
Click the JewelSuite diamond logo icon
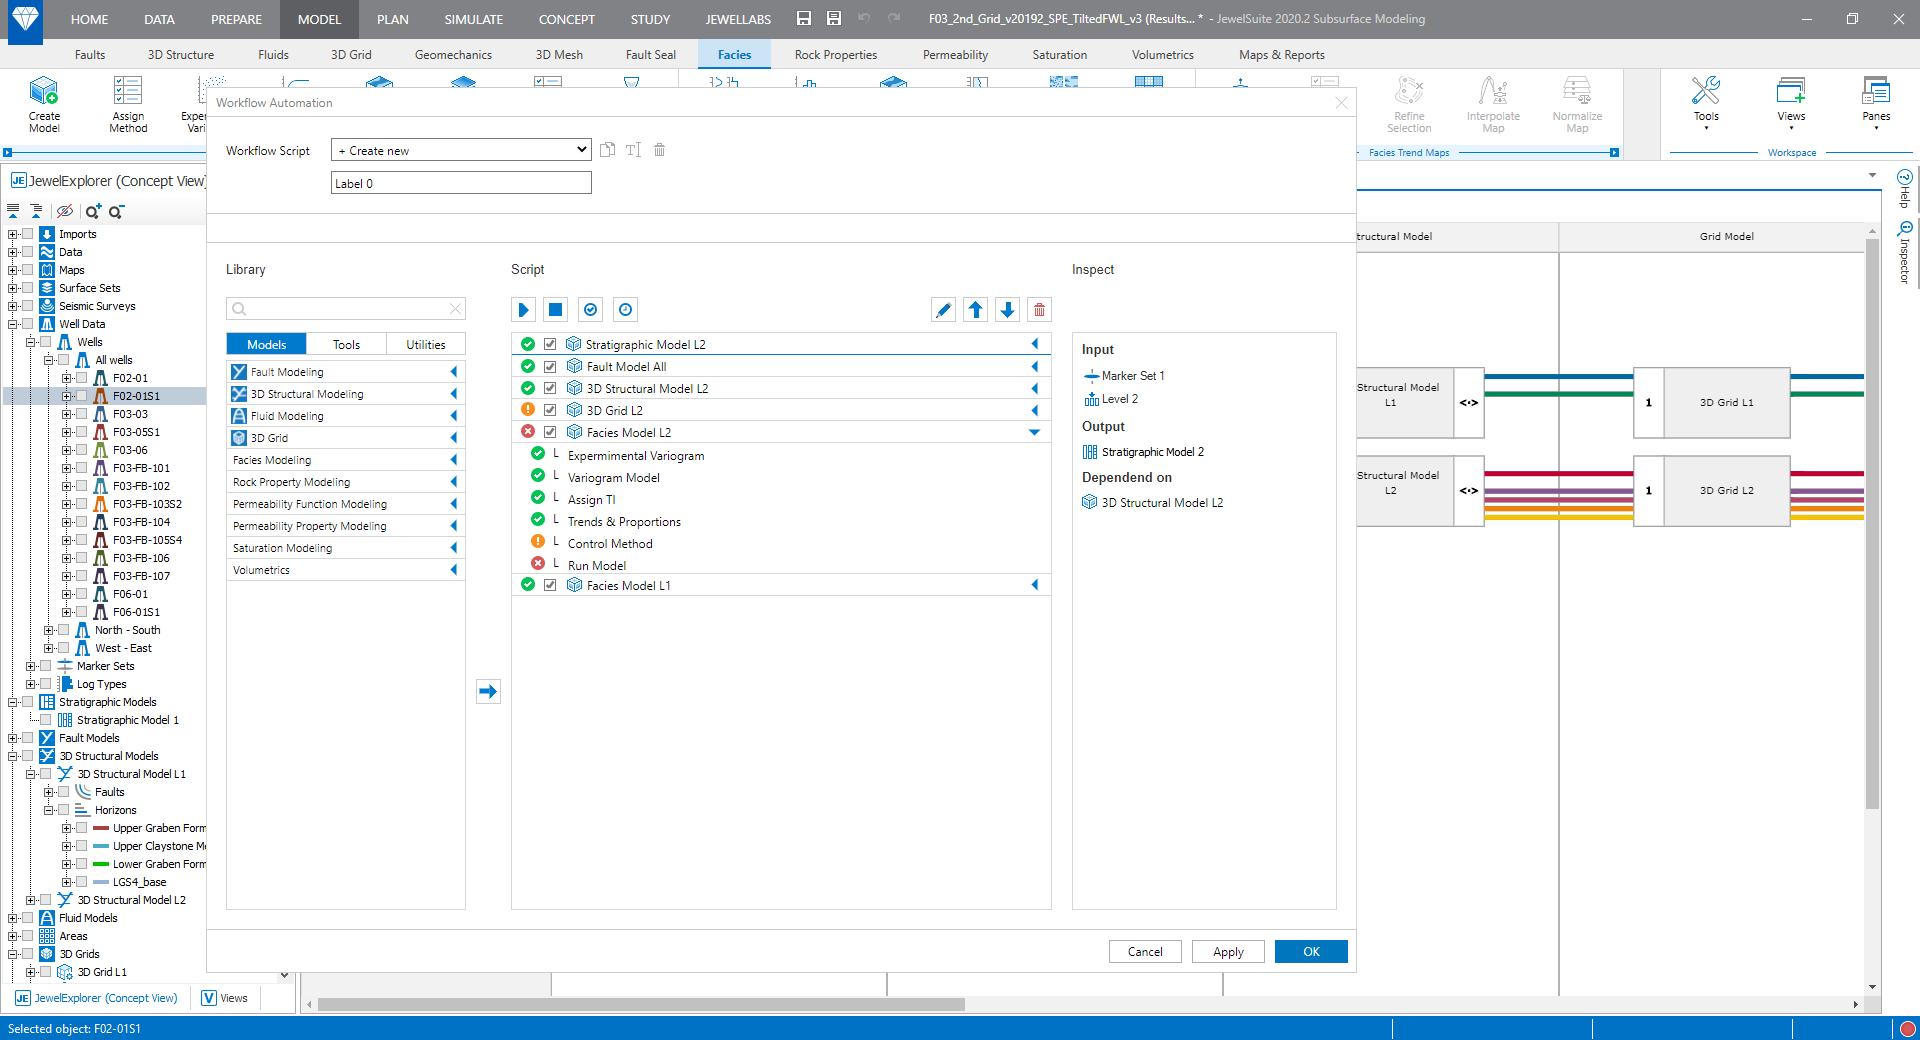[25, 20]
